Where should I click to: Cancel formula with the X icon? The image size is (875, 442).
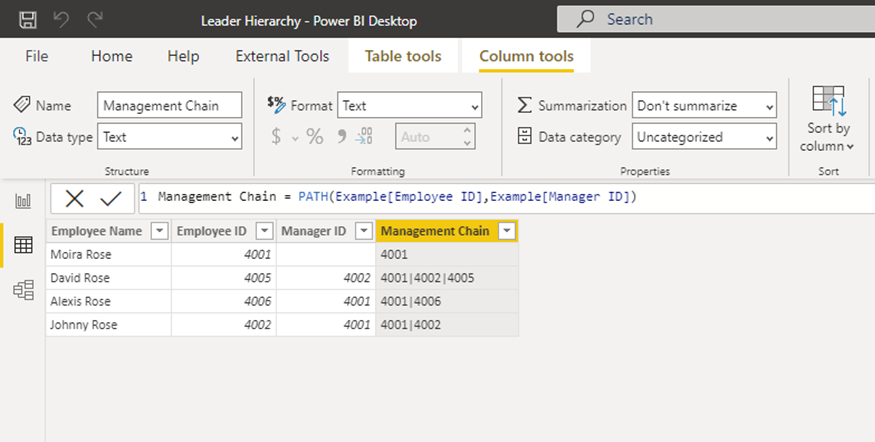coord(74,198)
